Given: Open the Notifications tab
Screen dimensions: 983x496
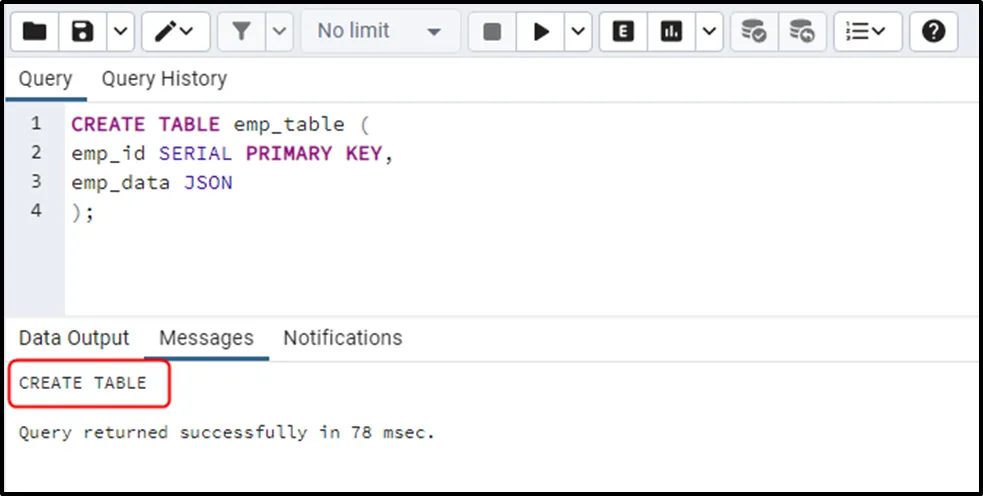Looking at the screenshot, I should pyautogui.click(x=342, y=338).
